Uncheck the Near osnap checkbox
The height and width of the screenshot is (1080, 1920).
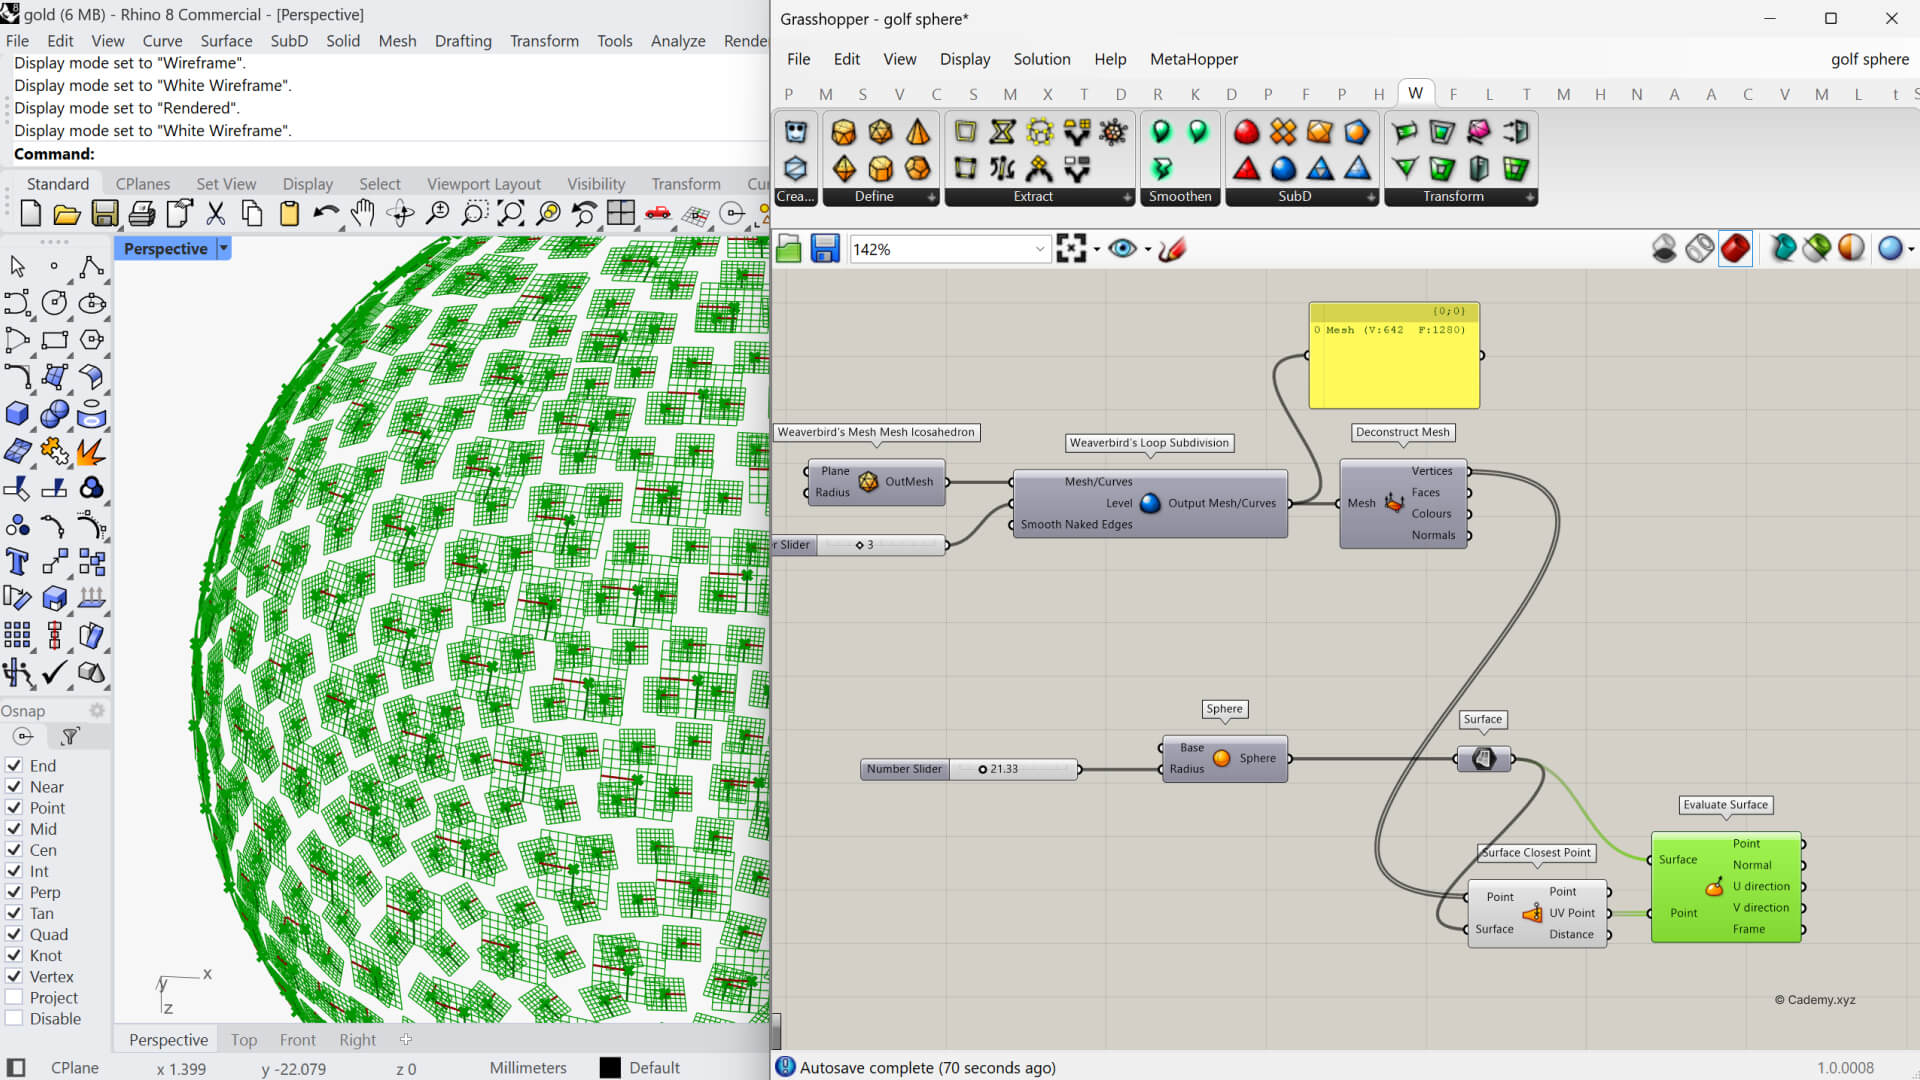(14, 787)
